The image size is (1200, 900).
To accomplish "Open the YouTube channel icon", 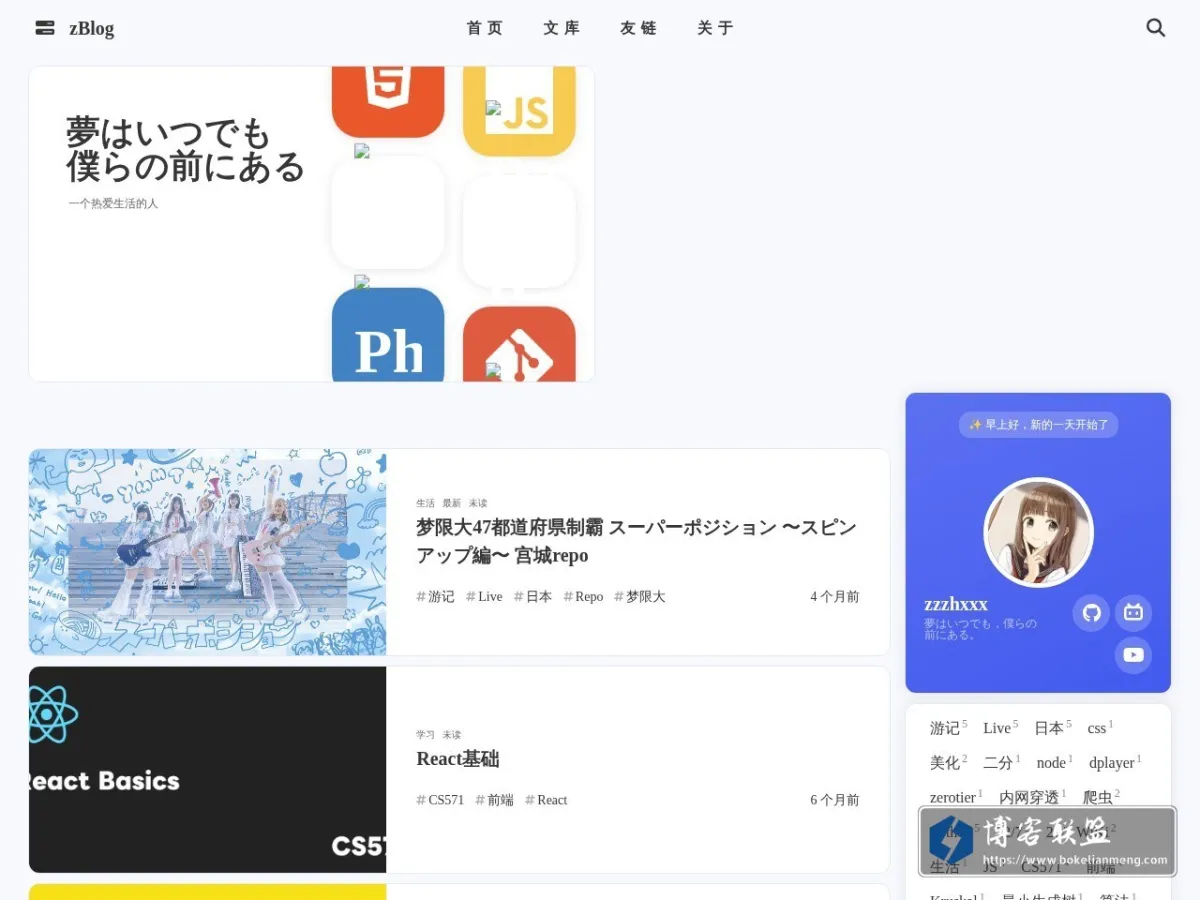I will click(1133, 655).
